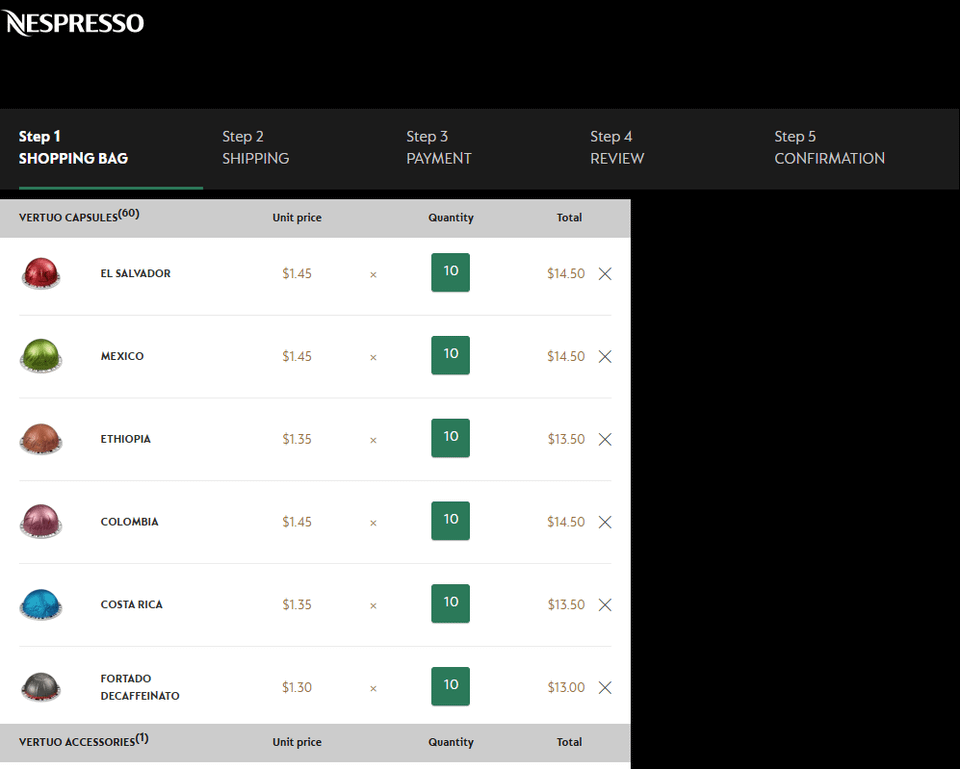Click El Salvador $14.50 total
The width and height of the screenshot is (960, 769).
(566, 274)
